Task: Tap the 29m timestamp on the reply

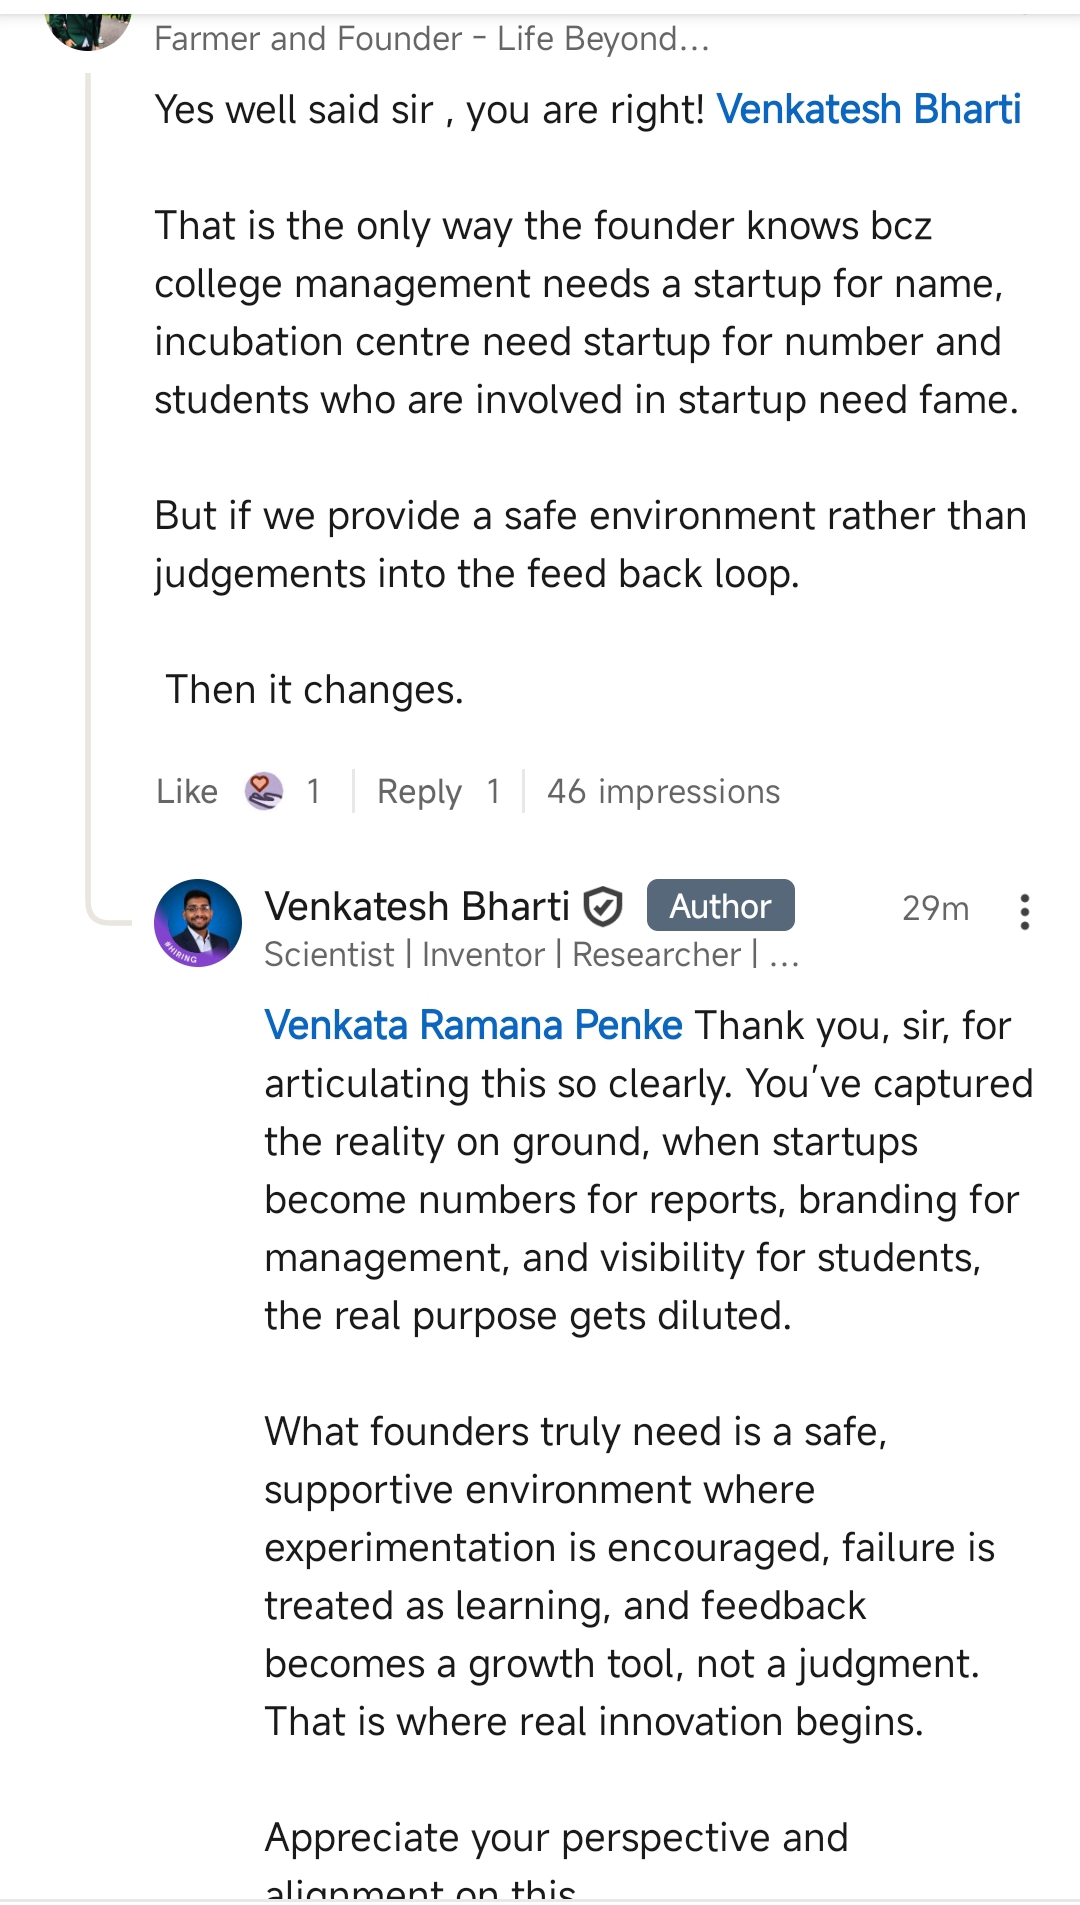Action: pyautogui.click(x=935, y=908)
